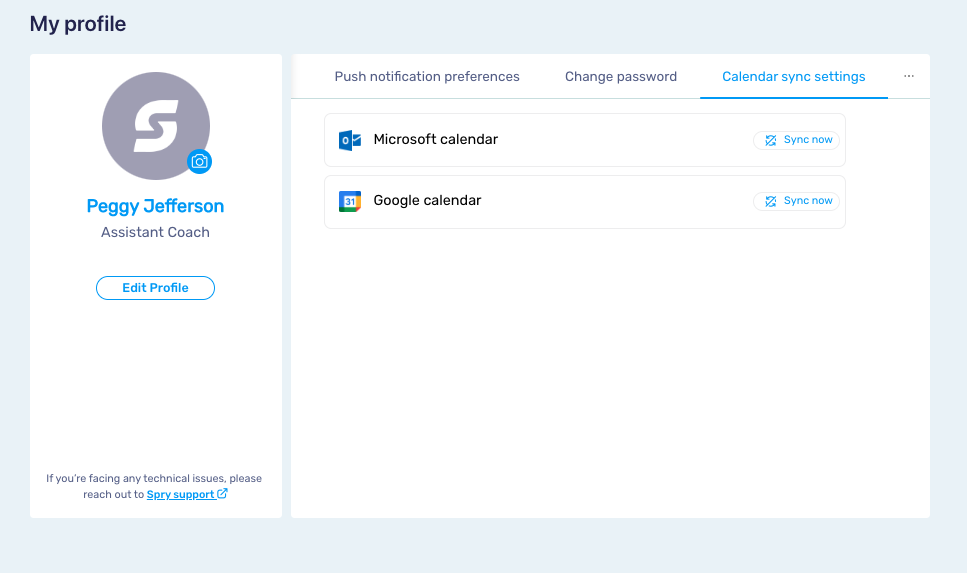Open the three-dots overflow tab menu

(x=909, y=76)
